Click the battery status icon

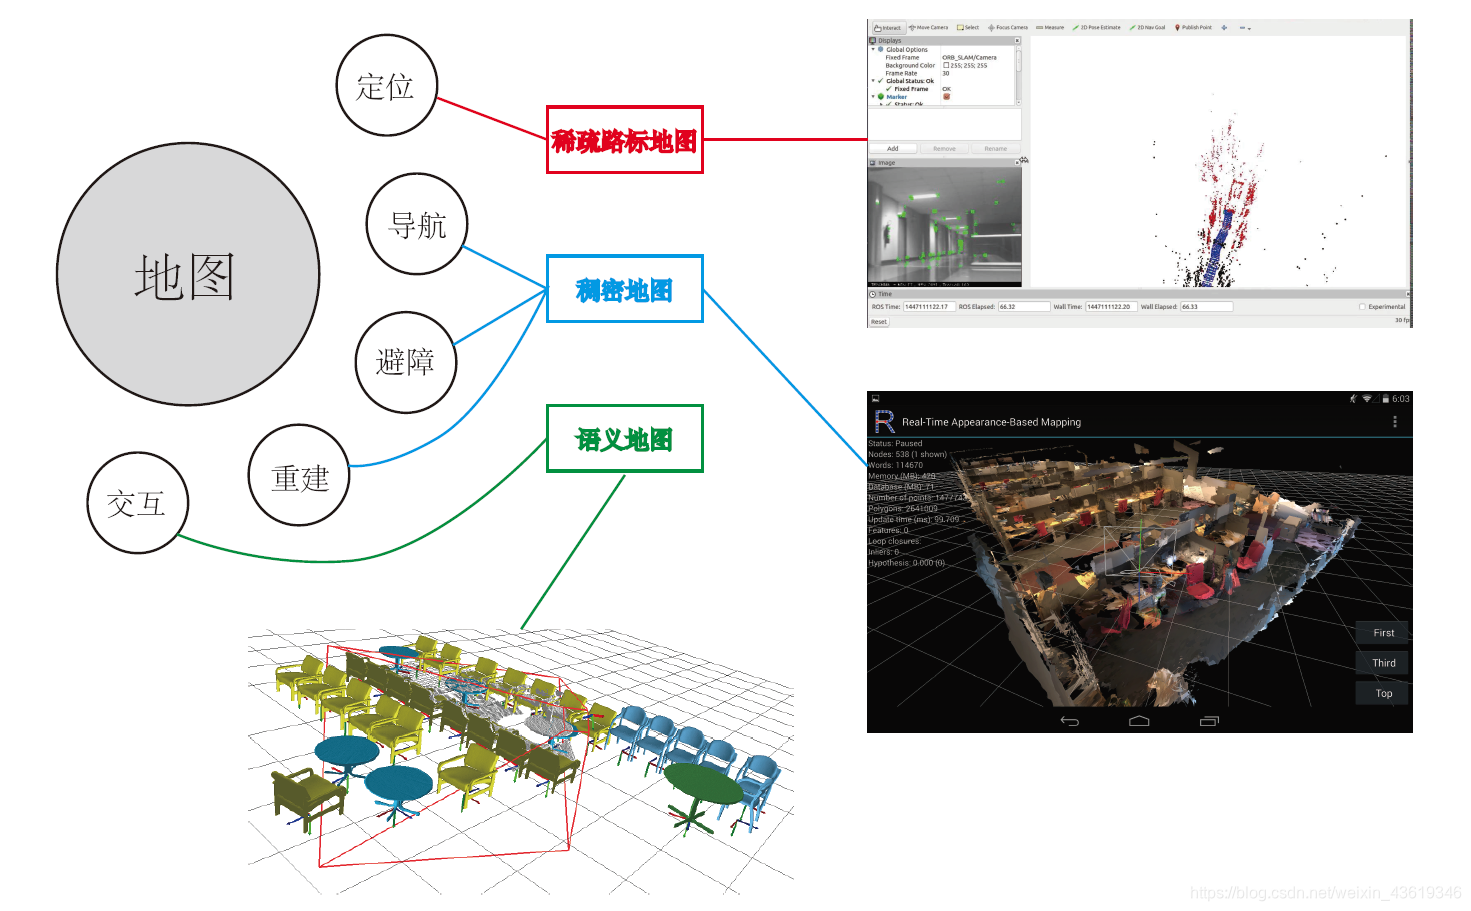tap(1385, 398)
